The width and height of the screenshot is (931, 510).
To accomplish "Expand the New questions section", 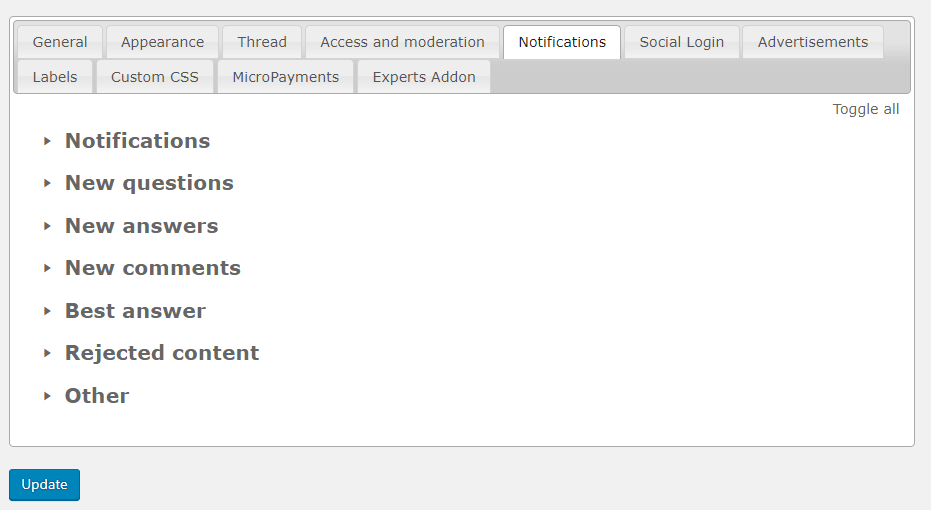I will 149,183.
